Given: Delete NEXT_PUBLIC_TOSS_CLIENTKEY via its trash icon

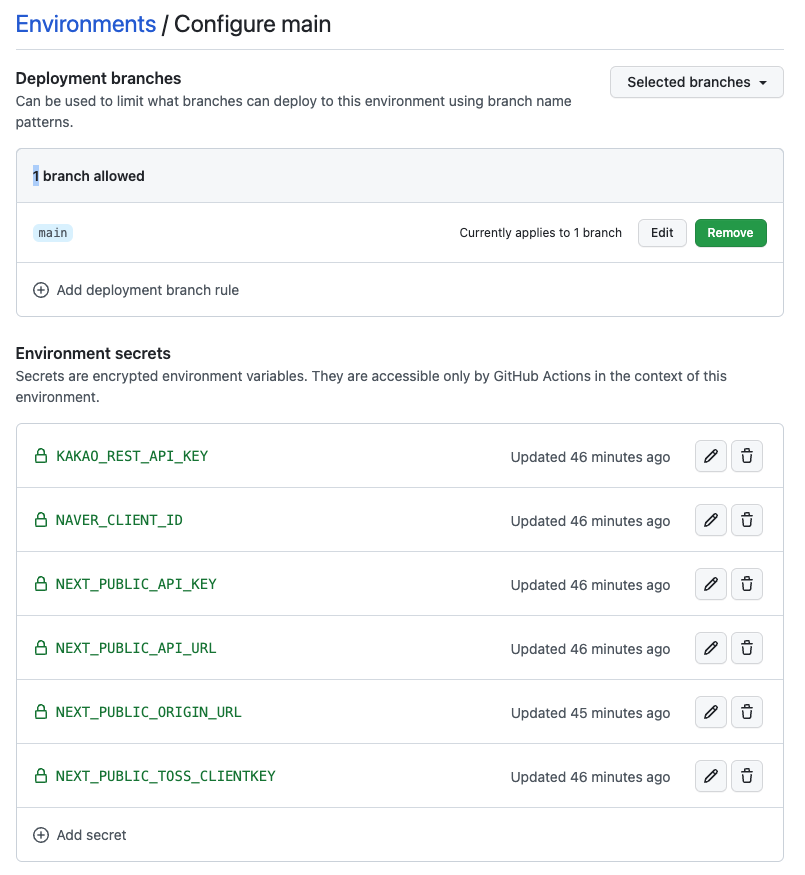Looking at the screenshot, I should (x=747, y=776).
